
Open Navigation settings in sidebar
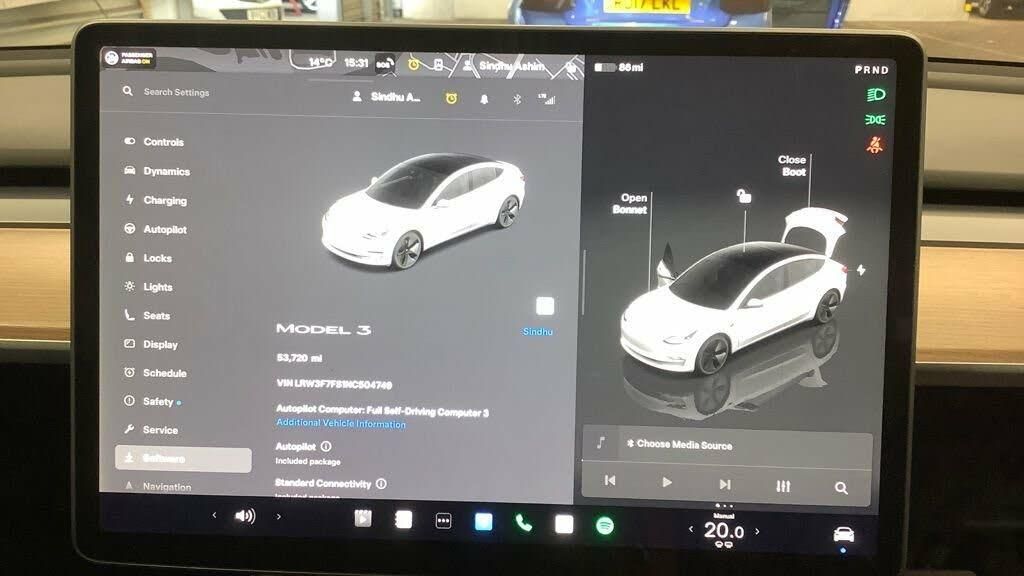click(x=157, y=487)
